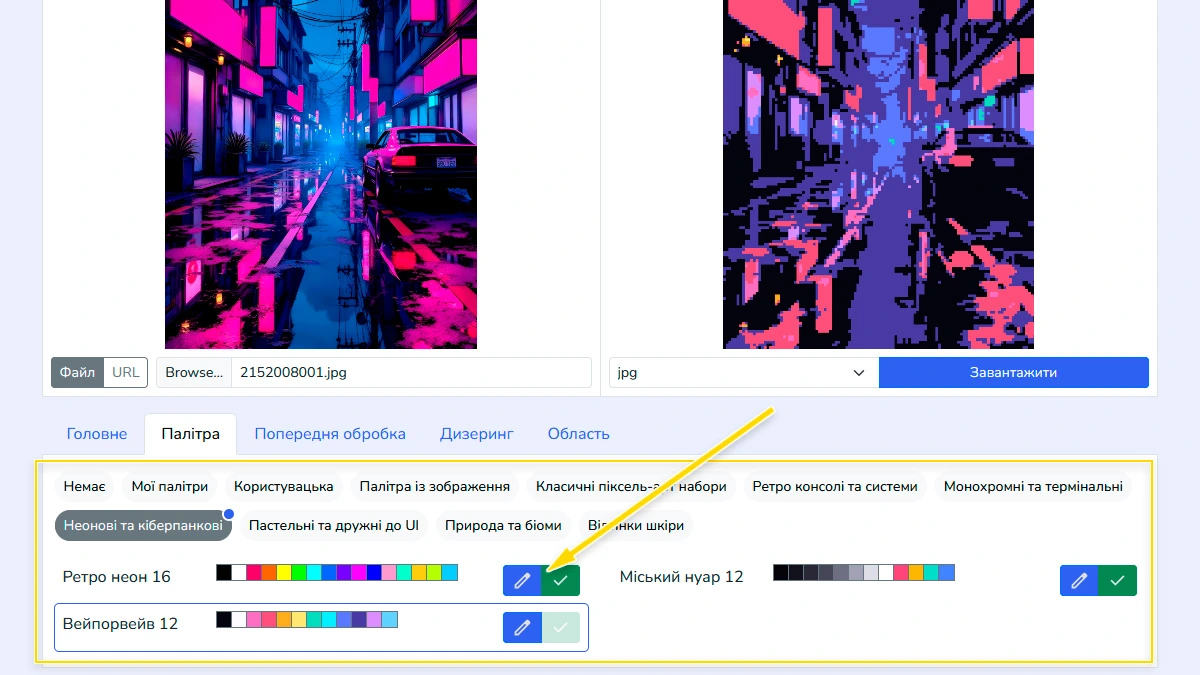Select Ретро консолі та системи category
The image size is (1200, 675).
834,487
